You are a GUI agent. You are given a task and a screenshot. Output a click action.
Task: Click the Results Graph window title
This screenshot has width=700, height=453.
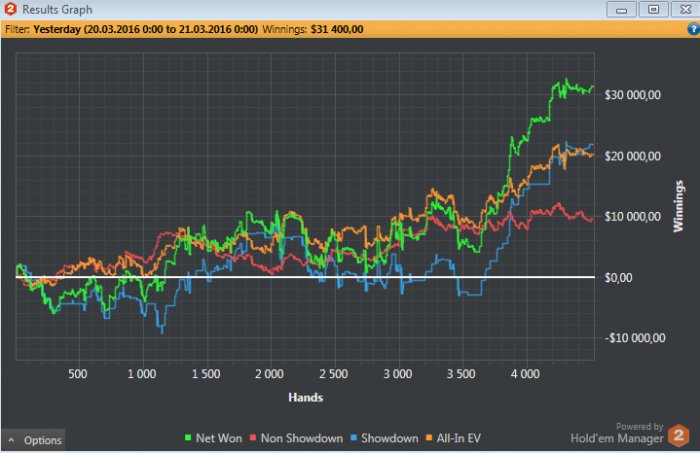[58, 9]
